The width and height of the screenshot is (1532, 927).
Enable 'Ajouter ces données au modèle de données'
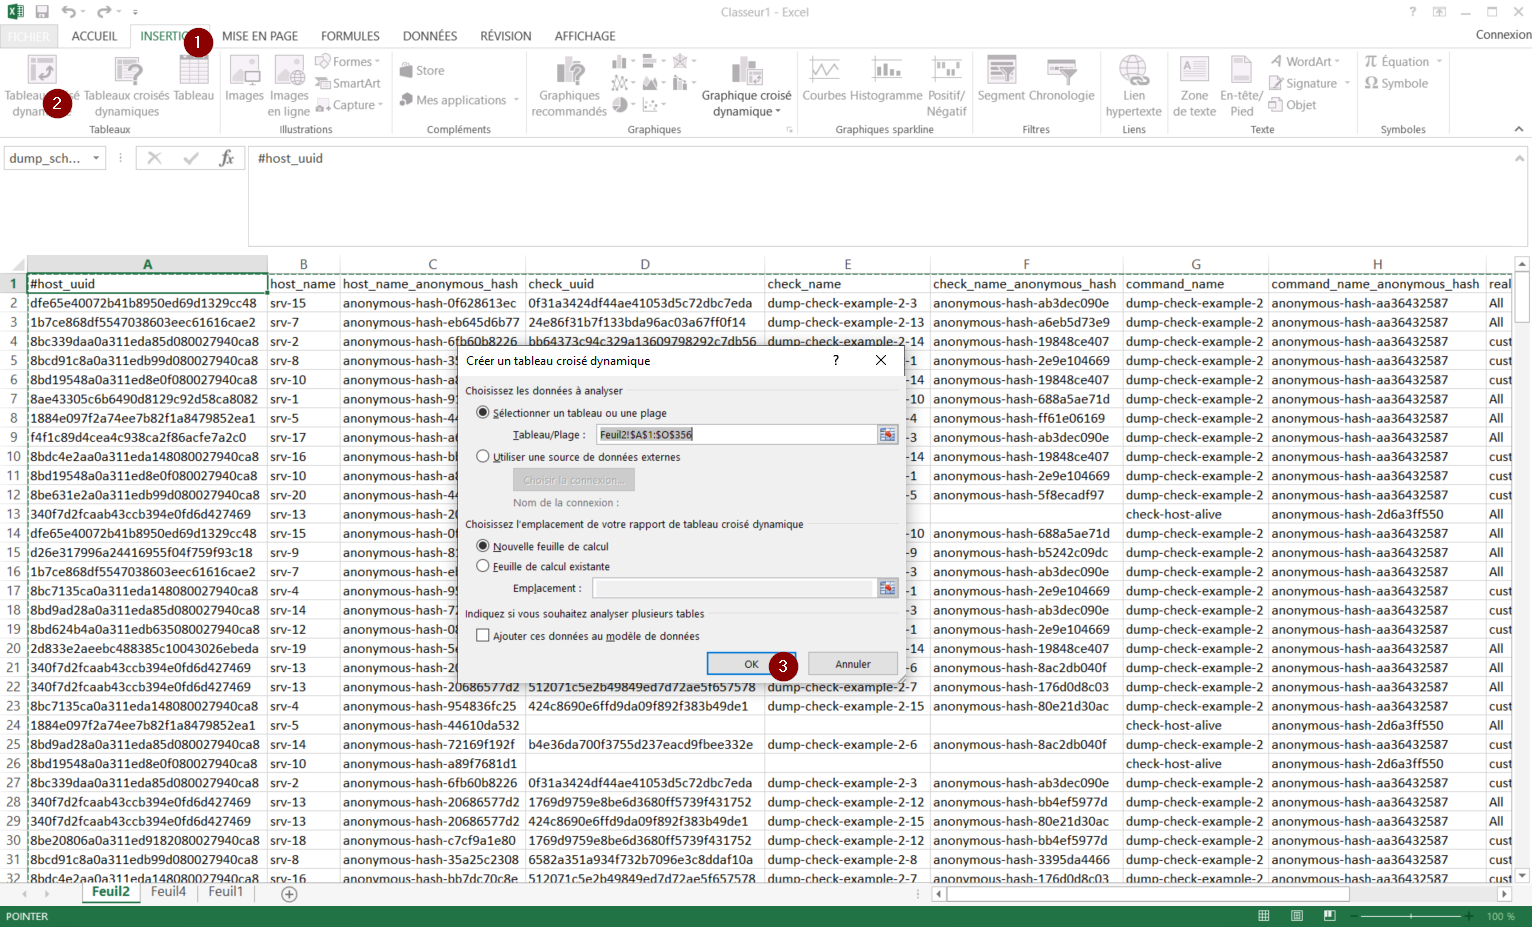pos(483,636)
